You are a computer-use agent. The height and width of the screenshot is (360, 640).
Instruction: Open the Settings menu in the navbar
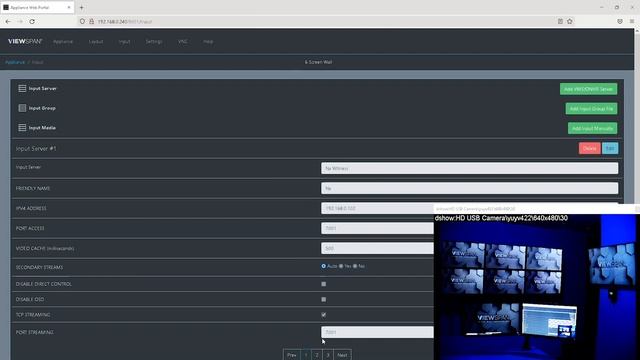pos(154,42)
